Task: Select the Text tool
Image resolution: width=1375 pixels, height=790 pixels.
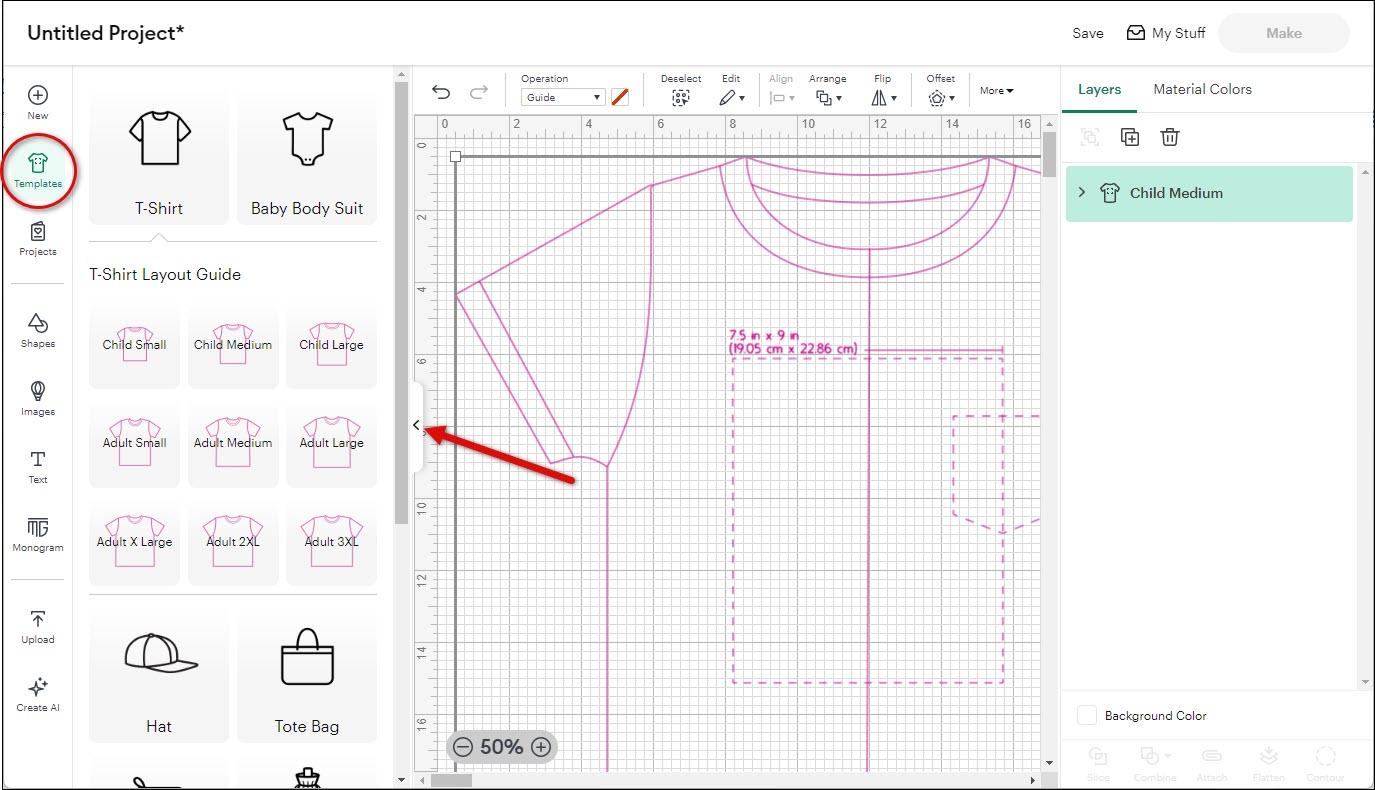Action: point(37,466)
